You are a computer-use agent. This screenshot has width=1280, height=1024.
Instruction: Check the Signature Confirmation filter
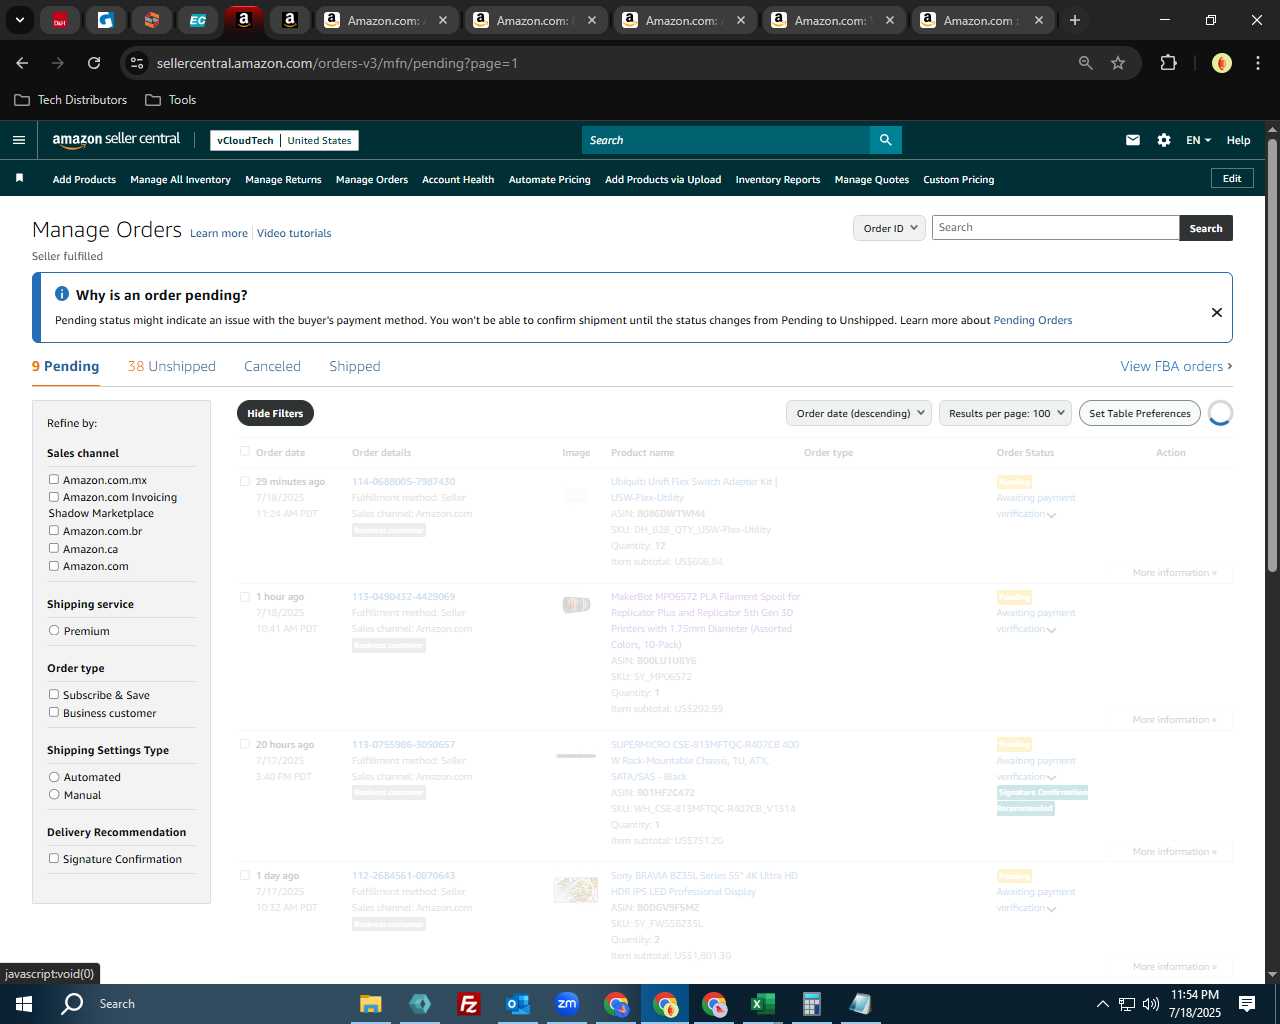(54, 859)
